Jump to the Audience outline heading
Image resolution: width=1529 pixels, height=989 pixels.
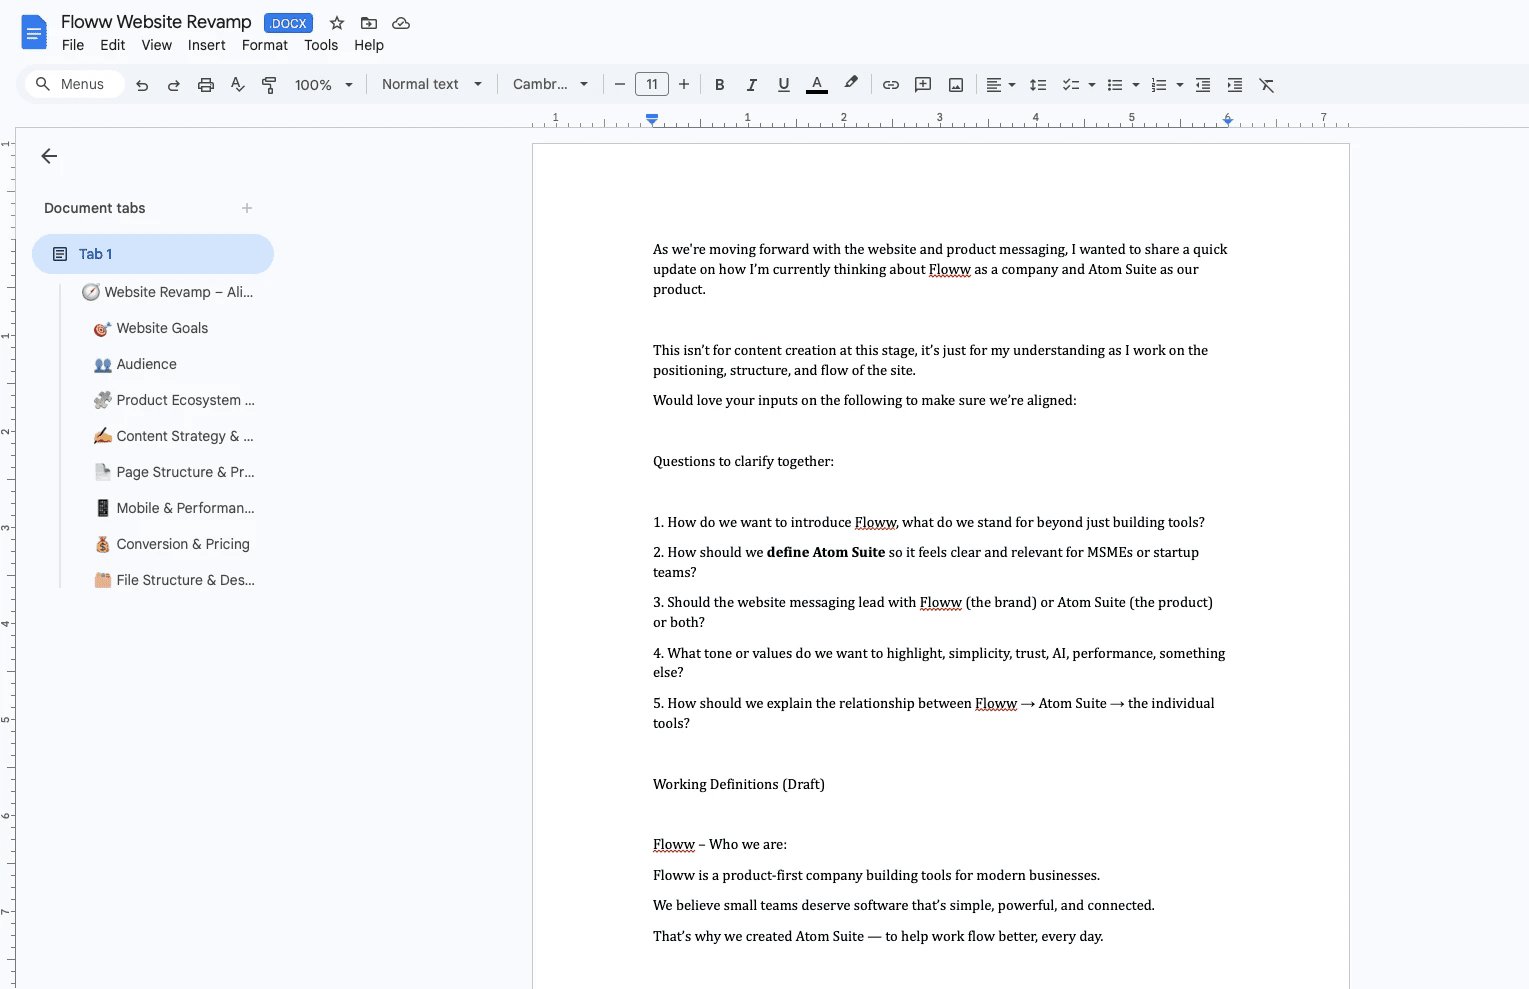coord(135,364)
